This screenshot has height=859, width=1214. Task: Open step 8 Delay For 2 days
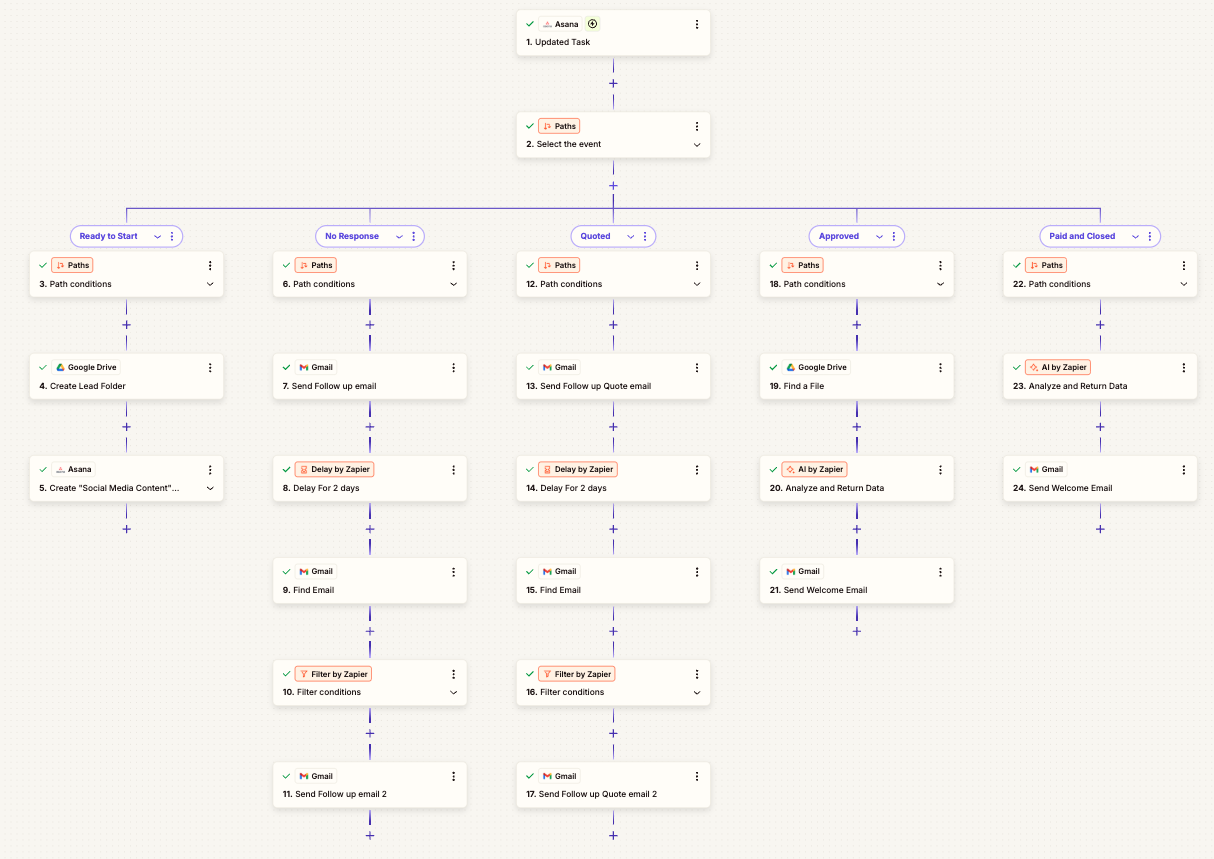(x=370, y=479)
